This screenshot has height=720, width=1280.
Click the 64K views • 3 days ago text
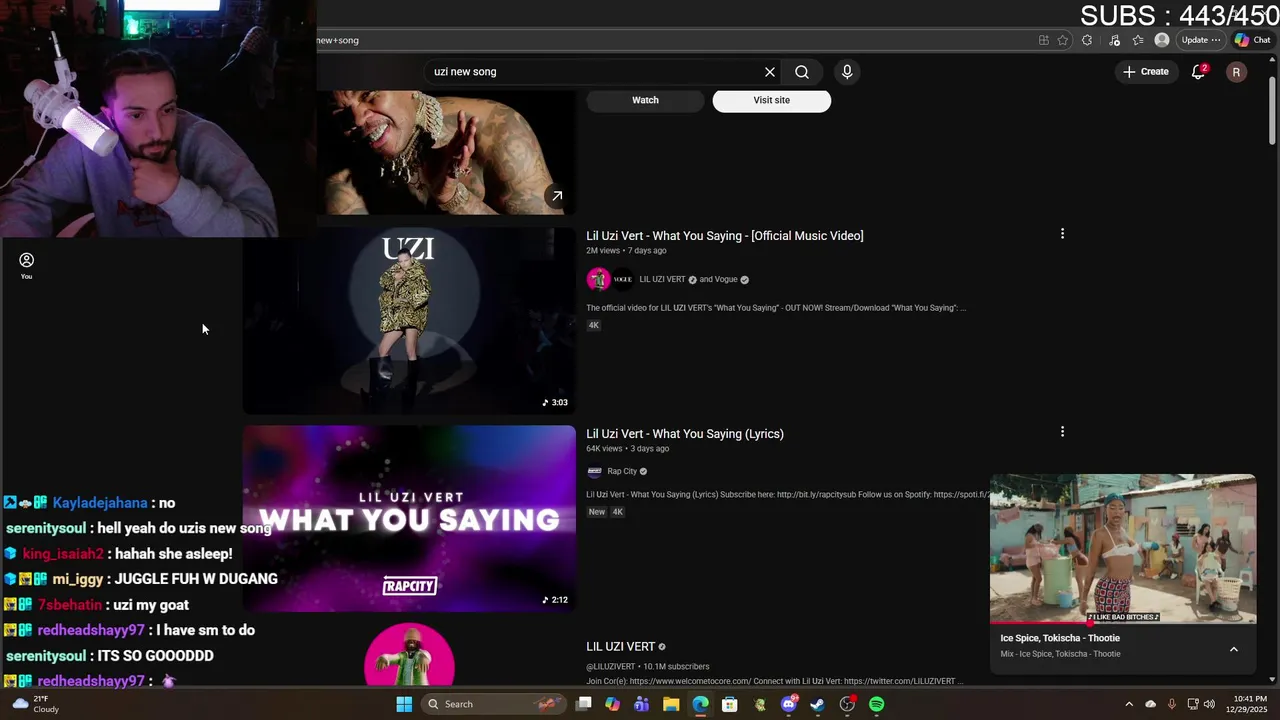(628, 449)
